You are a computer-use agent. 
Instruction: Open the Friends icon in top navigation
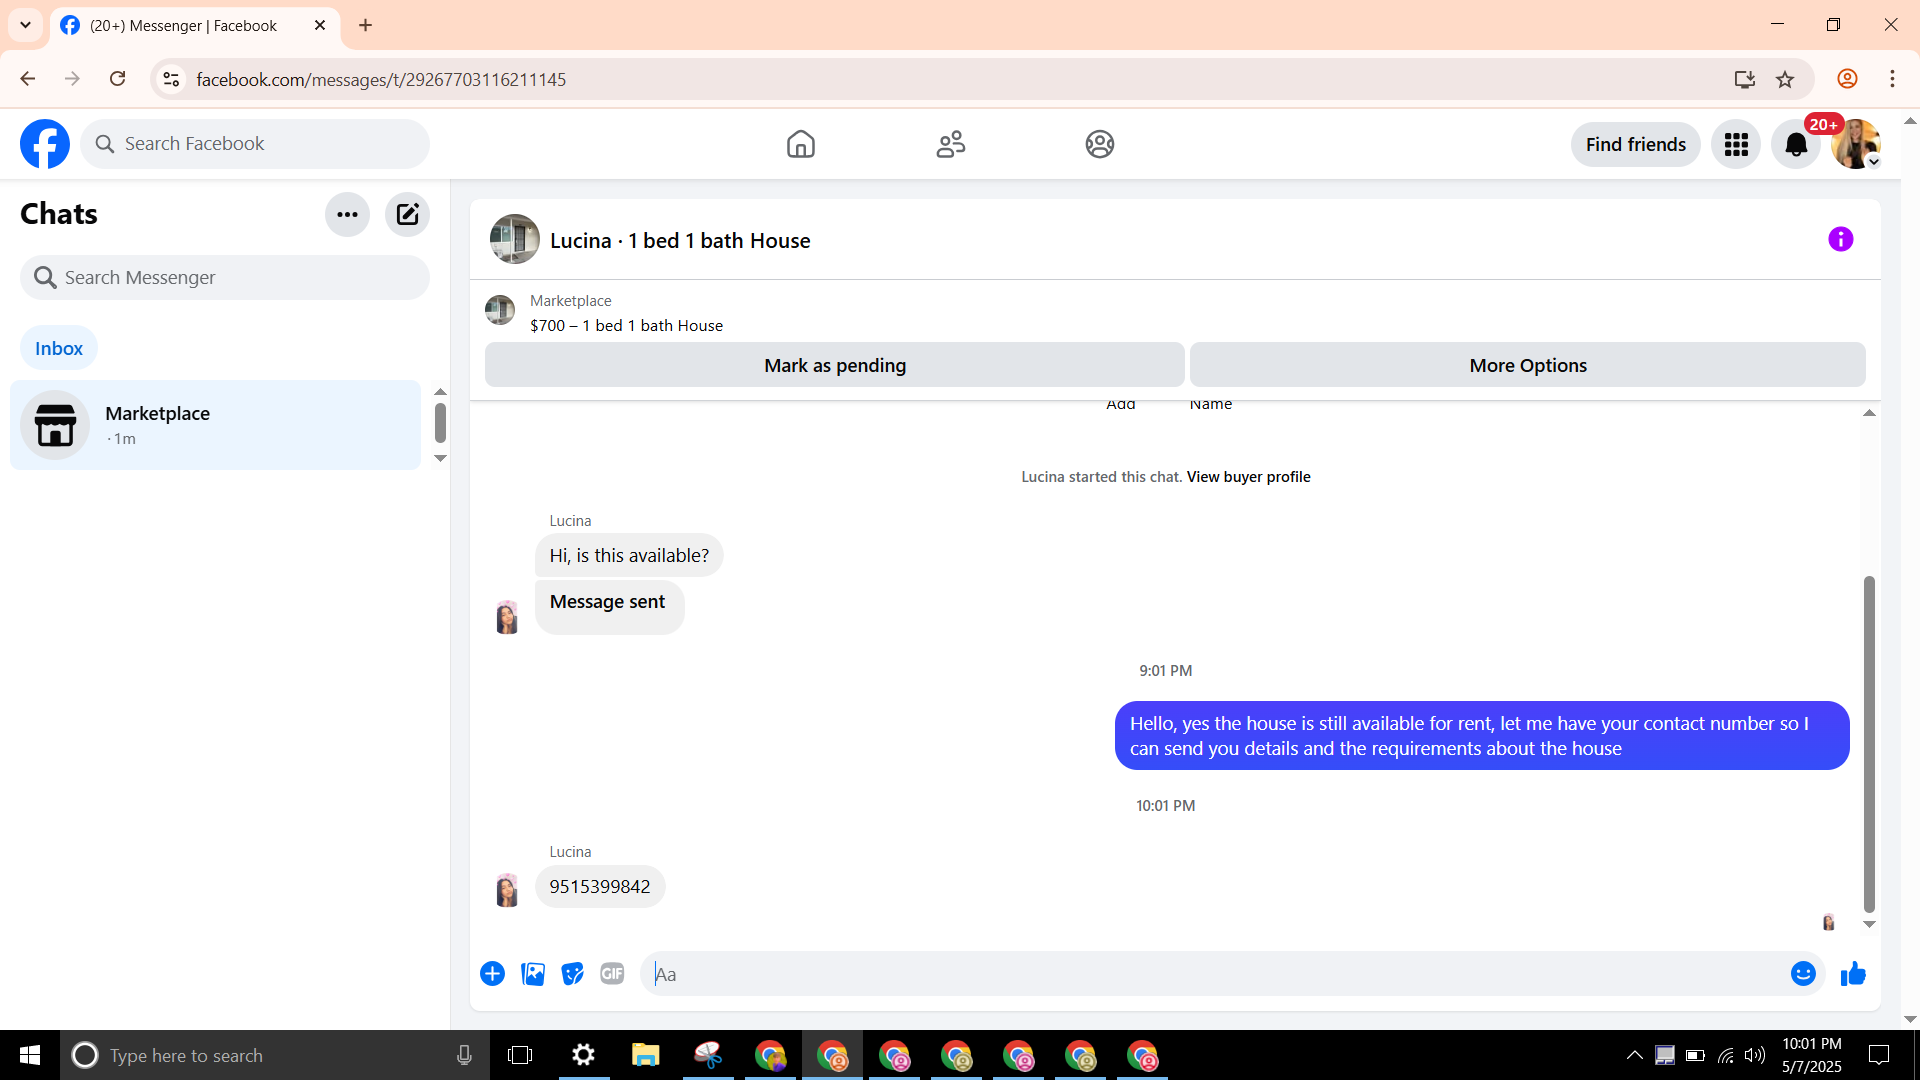[950, 144]
